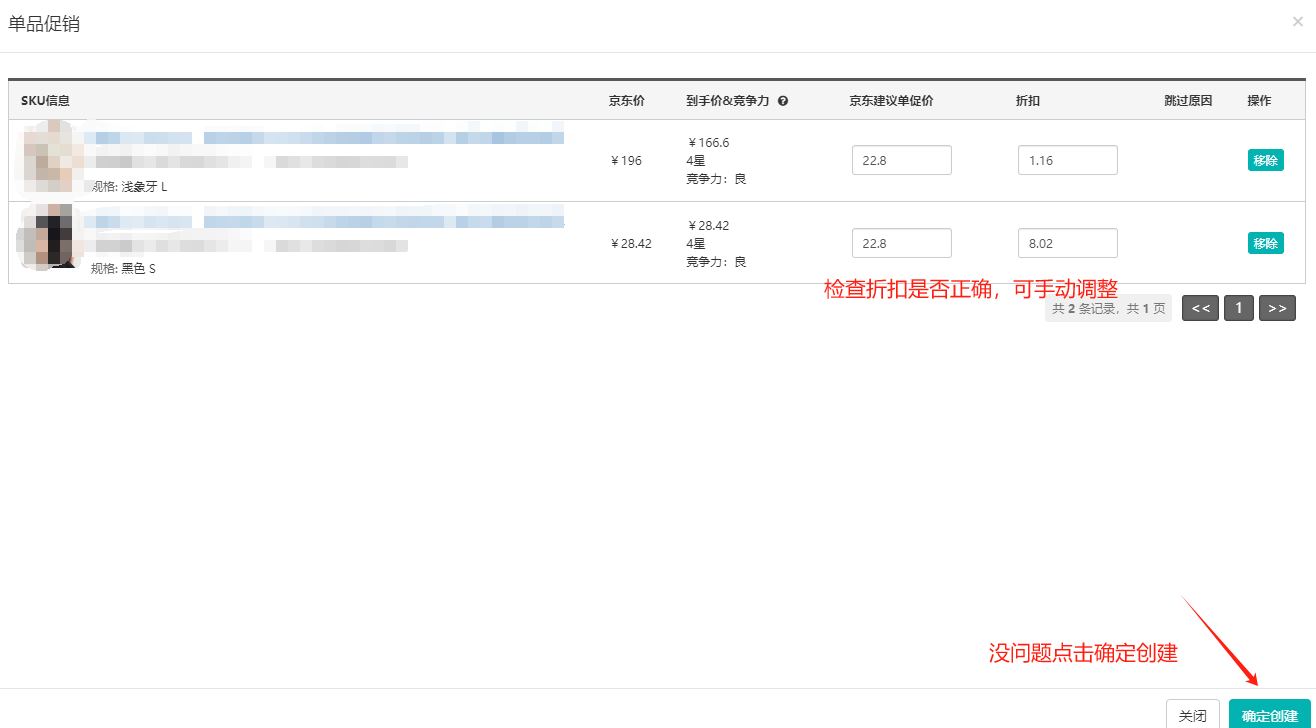This screenshot has width=1316, height=728.
Task: Click the help icon beside 到手价&竞争力
Action: pyautogui.click(x=783, y=101)
